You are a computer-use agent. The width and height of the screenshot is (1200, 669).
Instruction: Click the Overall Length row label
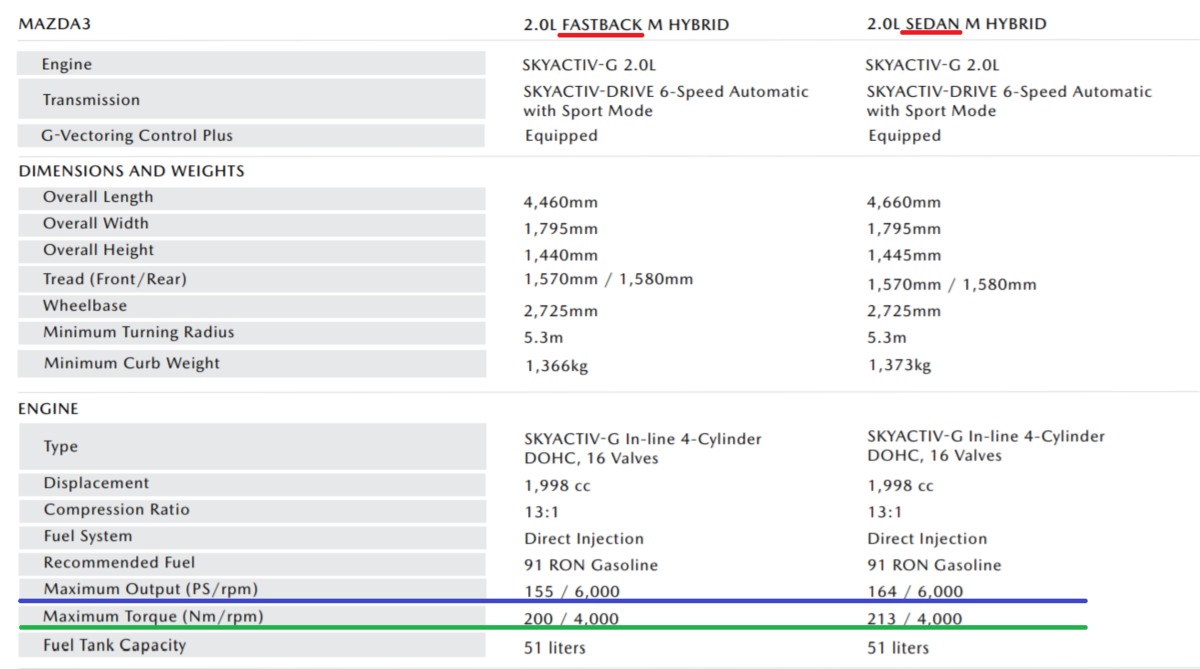pos(98,197)
